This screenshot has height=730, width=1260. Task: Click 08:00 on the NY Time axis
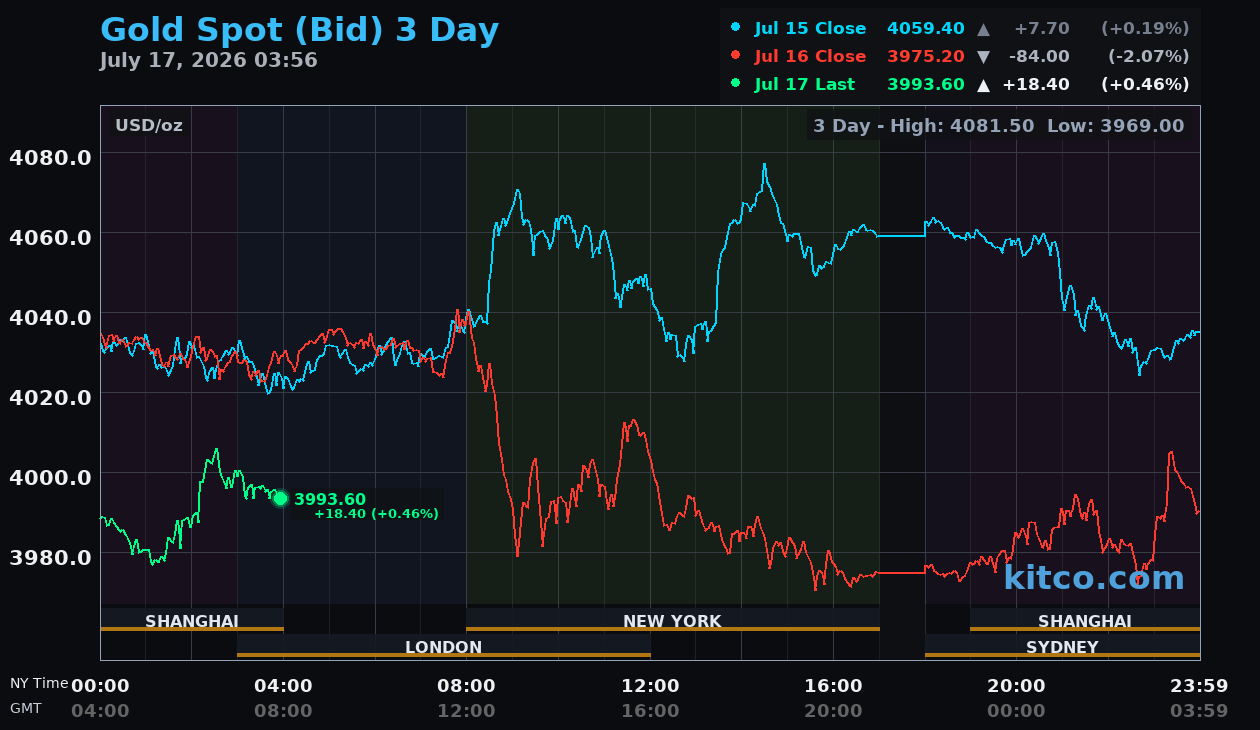(466, 686)
